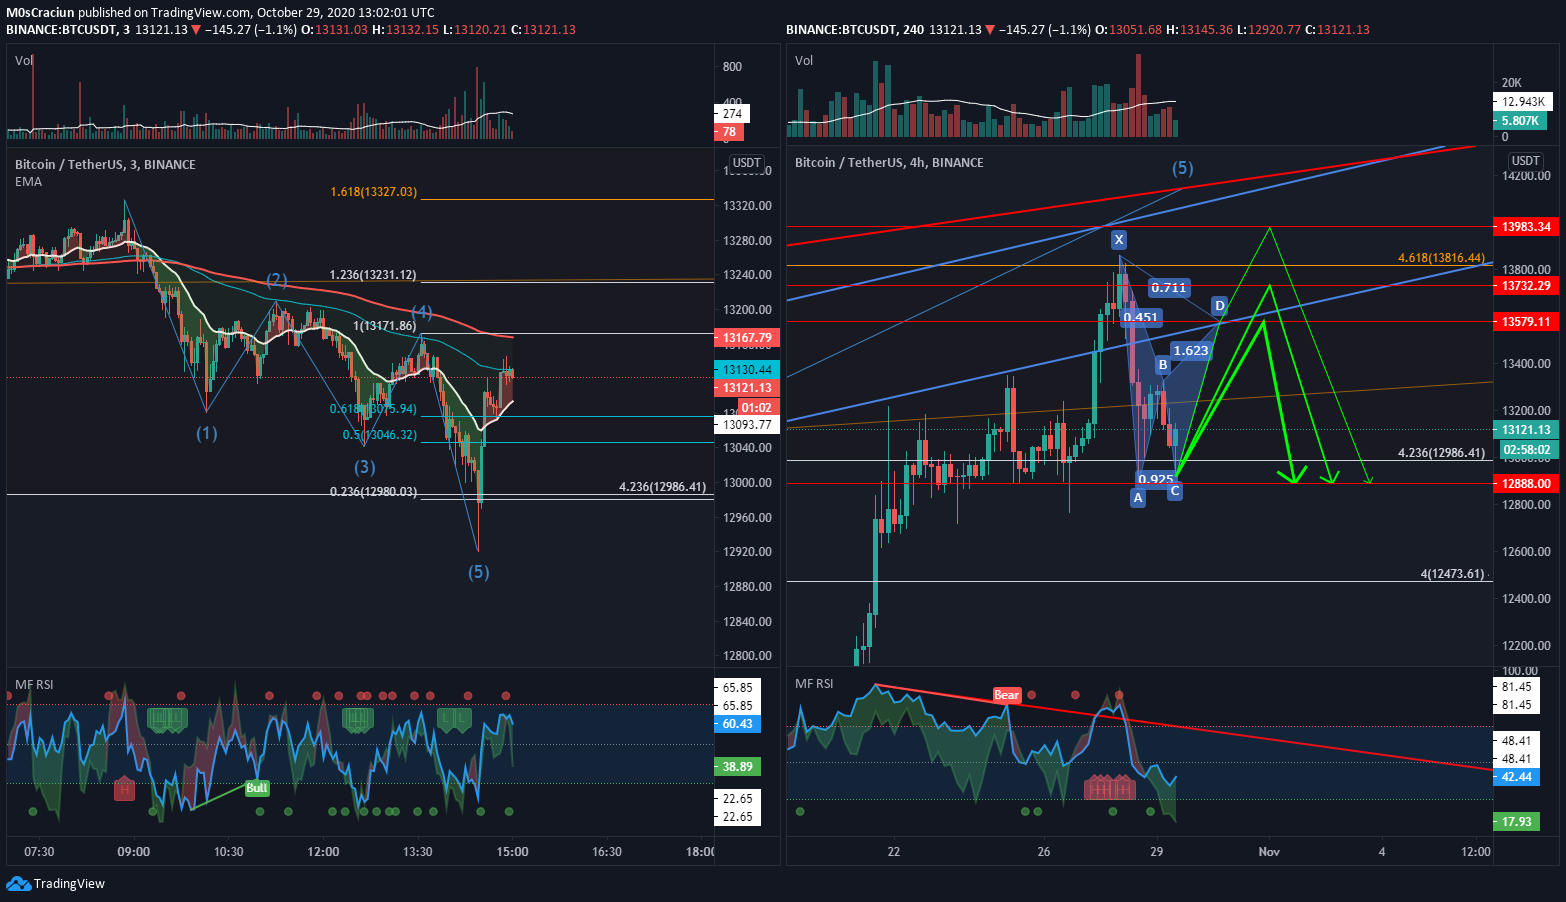Screen dimensions: 1566x902
Task: Click the 0.236(12980.03) Fibonacci label
Action: pyautogui.click(x=374, y=492)
